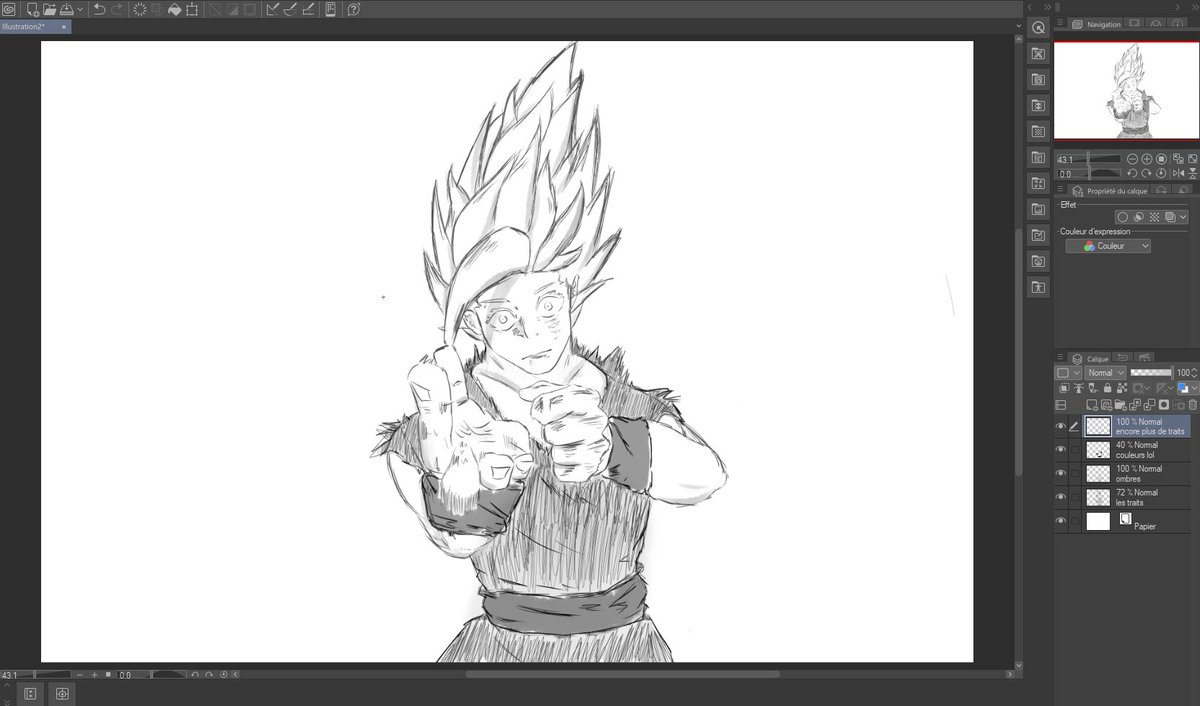Click the Navigator thumbnail preview
Screen dimensions: 1200x706
tap(1126, 91)
